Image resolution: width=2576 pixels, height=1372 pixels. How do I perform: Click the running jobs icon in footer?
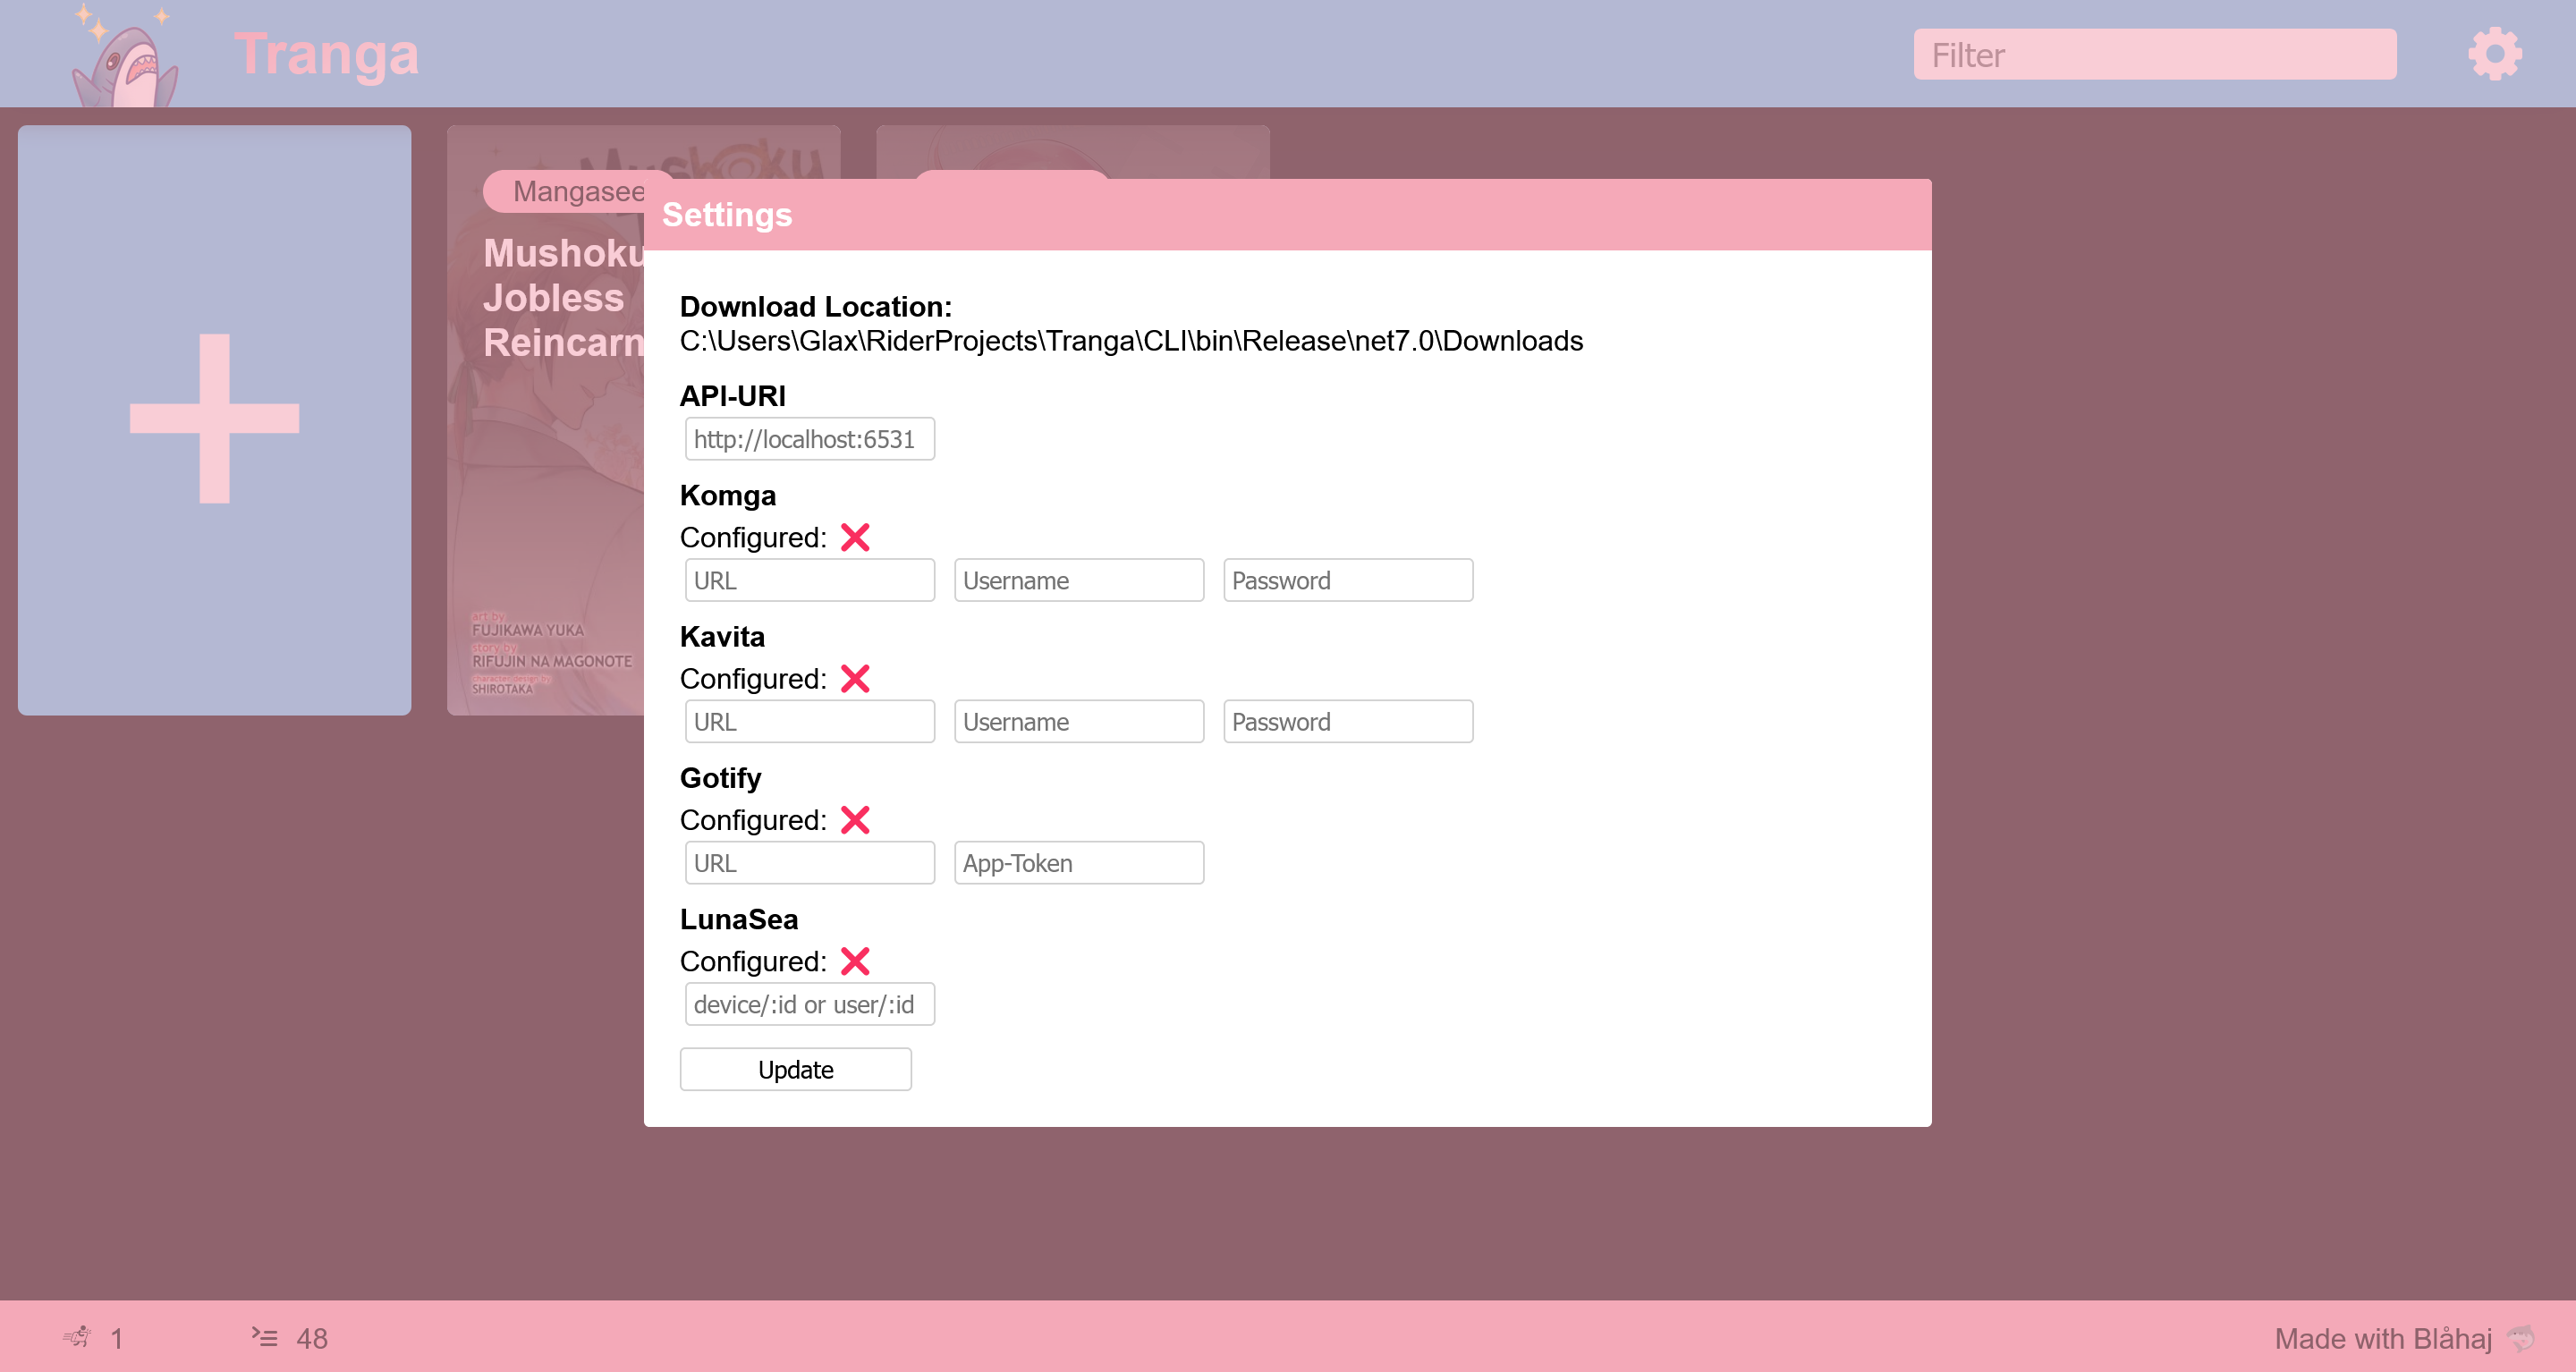tap(77, 1336)
